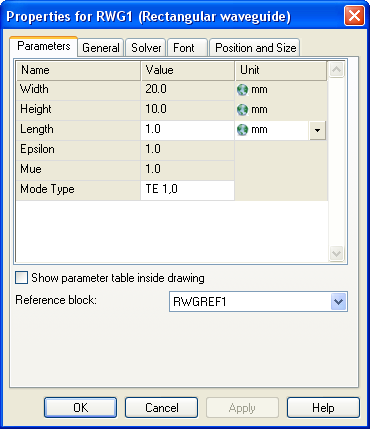Viewport: 370px width, 429px height.
Task: Select the Length value field
Action: pos(188,130)
